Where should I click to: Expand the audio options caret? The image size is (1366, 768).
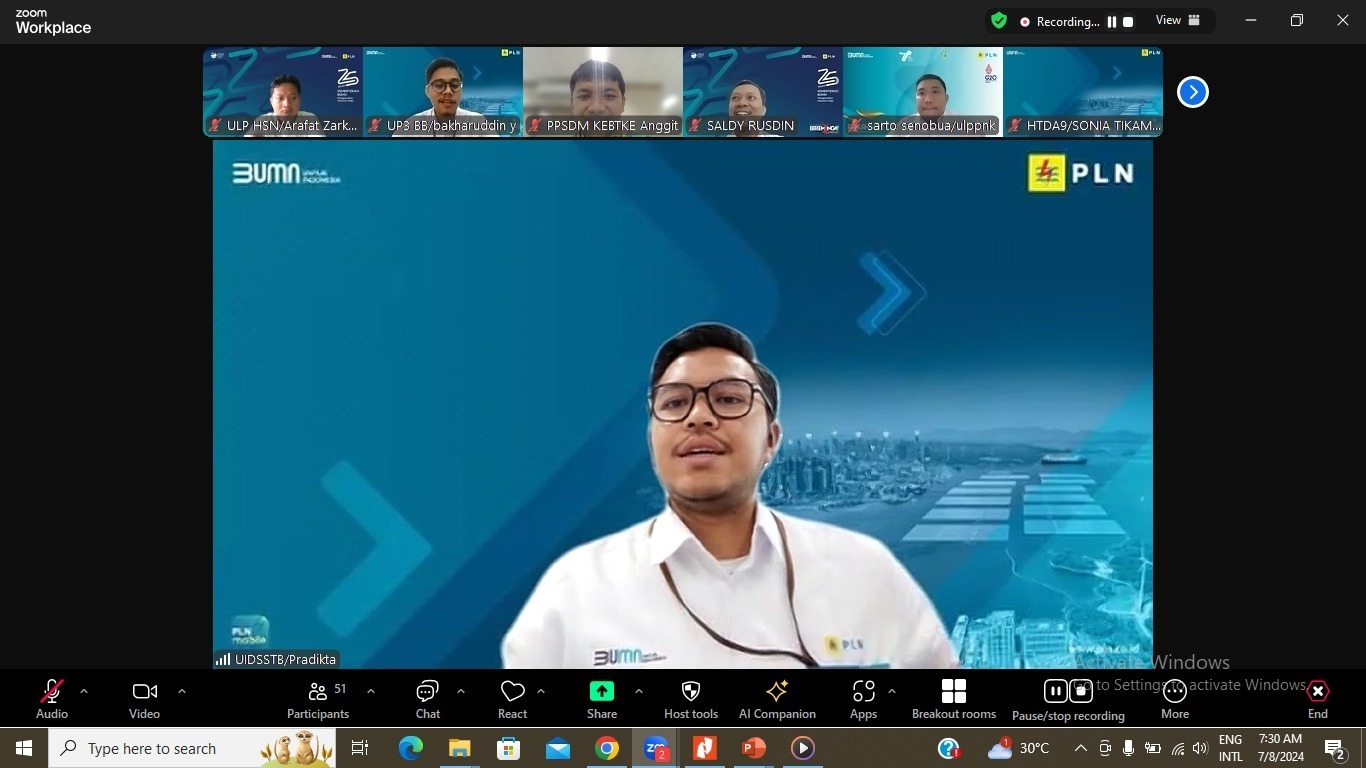click(84, 691)
